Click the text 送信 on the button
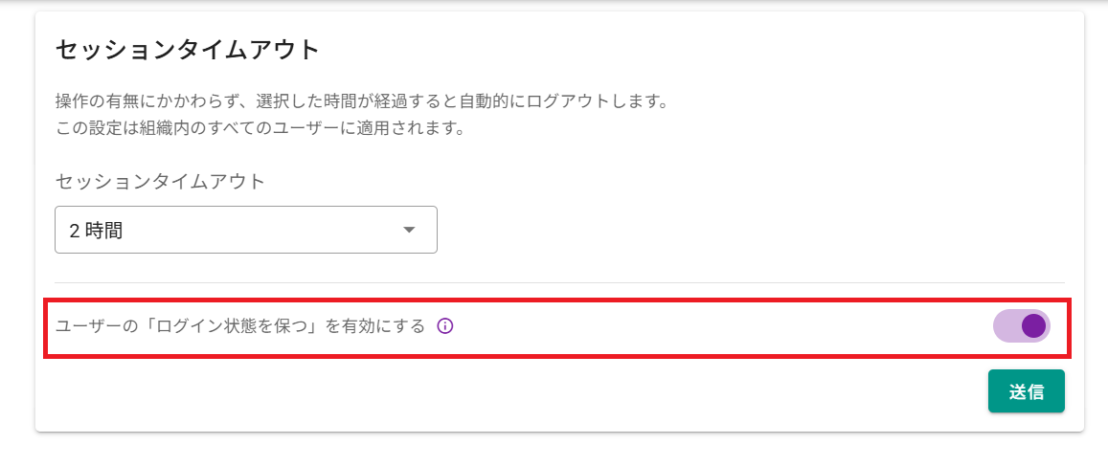 [x=1026, y=392]
